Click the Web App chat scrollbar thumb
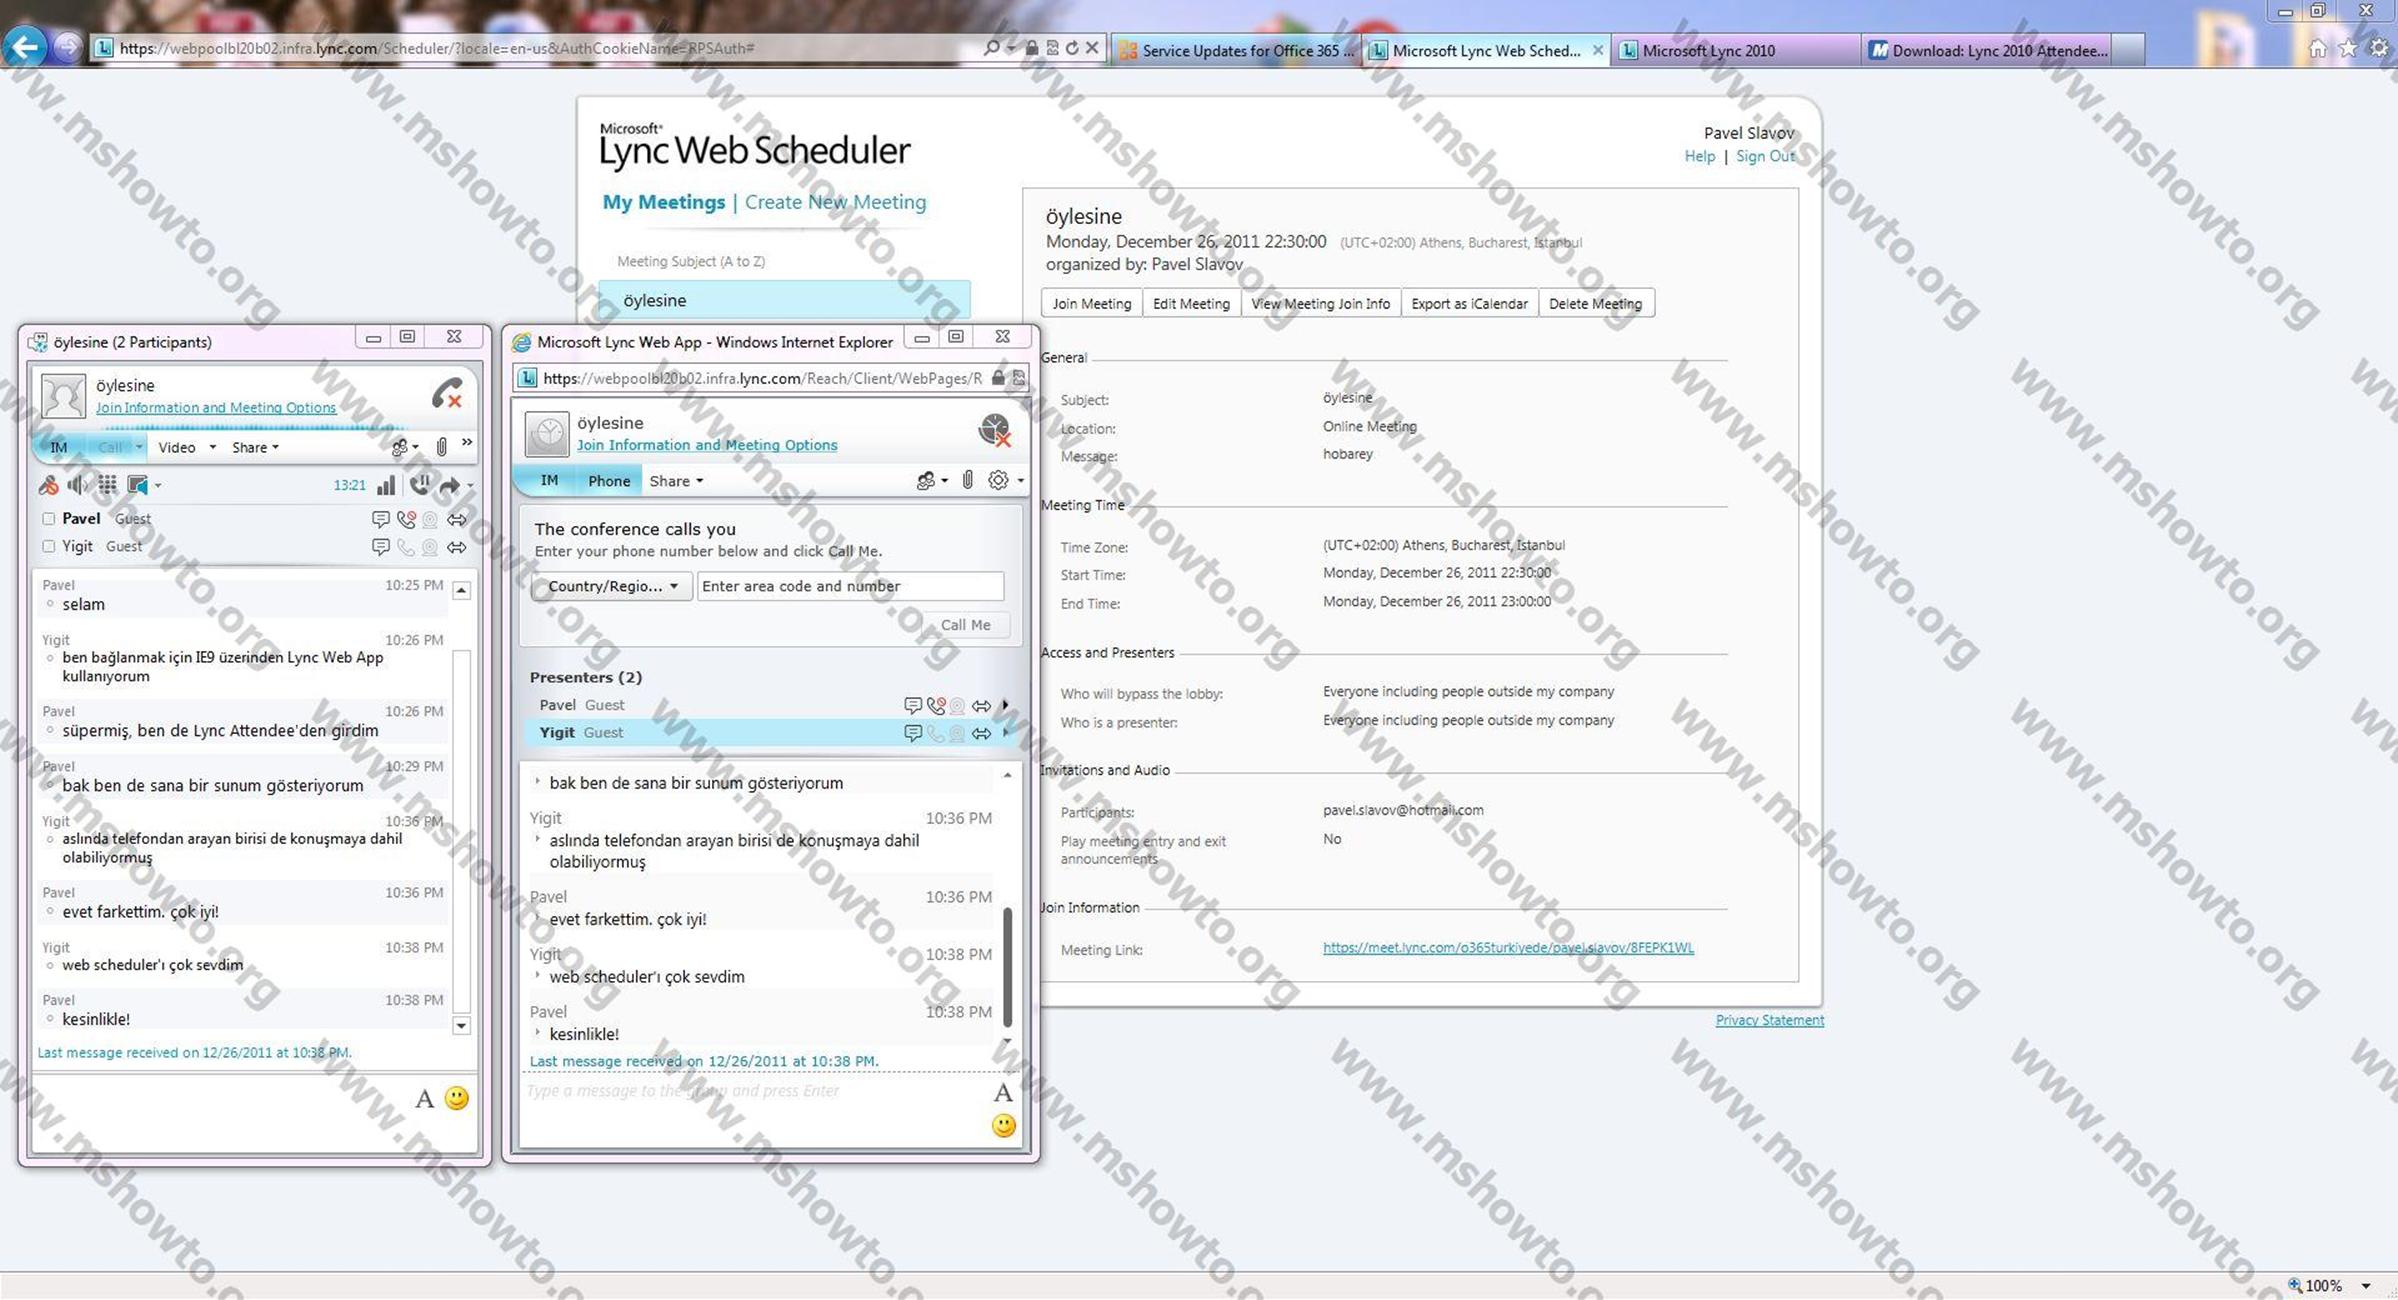Image resolution: width=2398 pixels, height=1300 pixels. click(x=1007, y=967)
